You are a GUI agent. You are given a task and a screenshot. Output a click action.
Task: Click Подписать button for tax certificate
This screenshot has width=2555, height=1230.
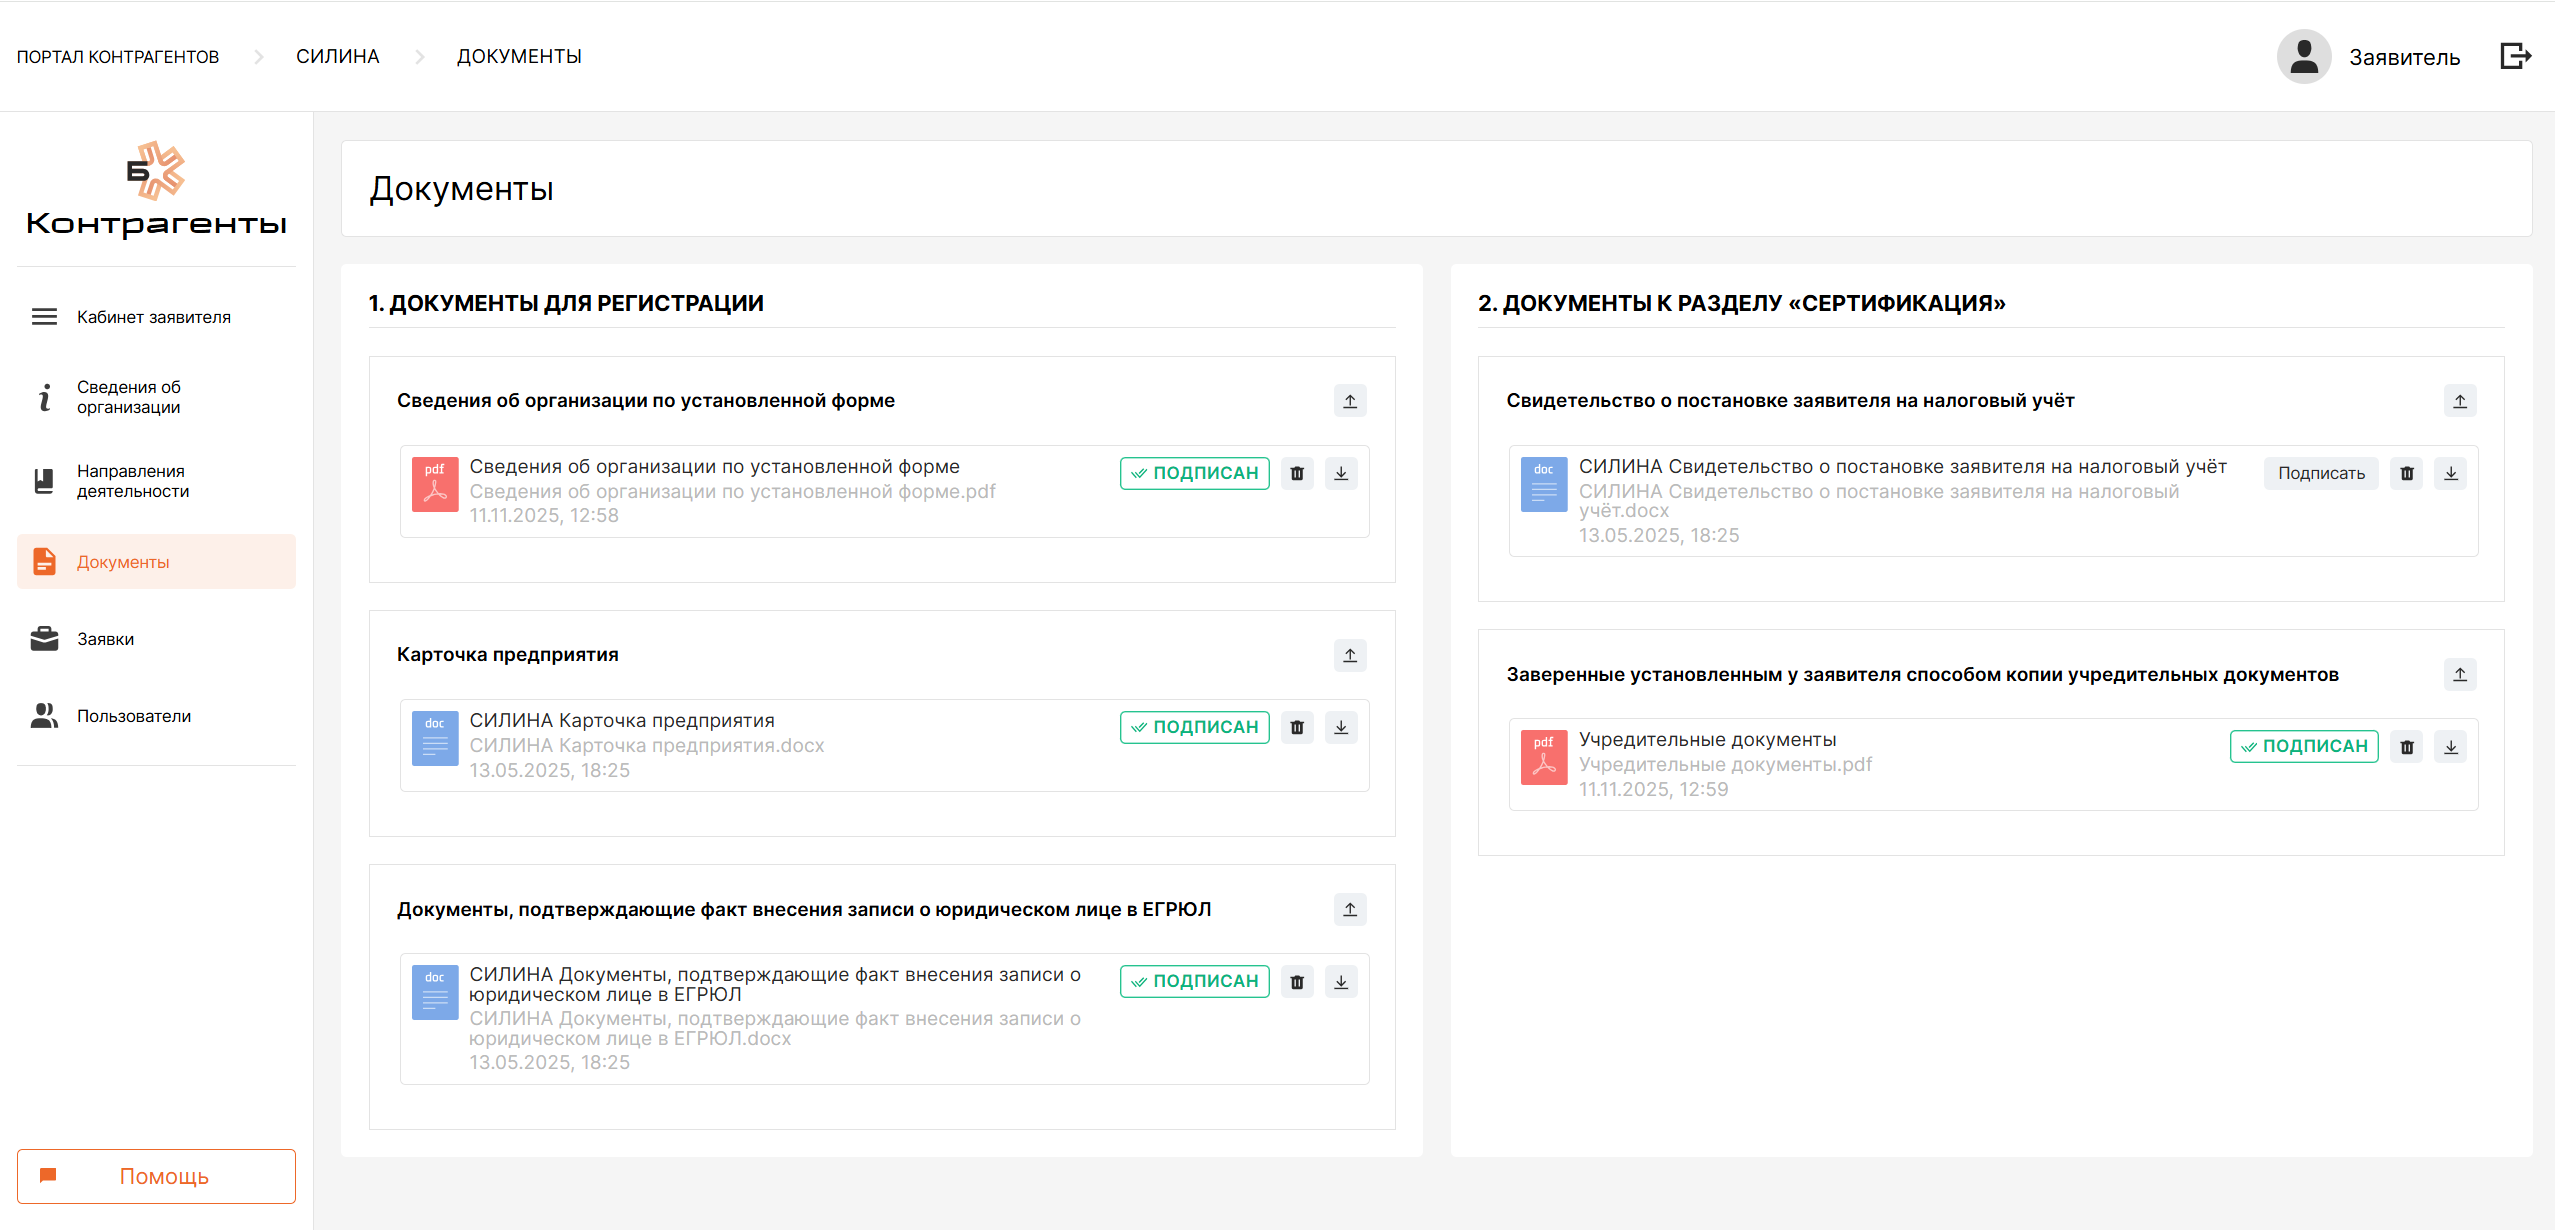[2321, 473]
